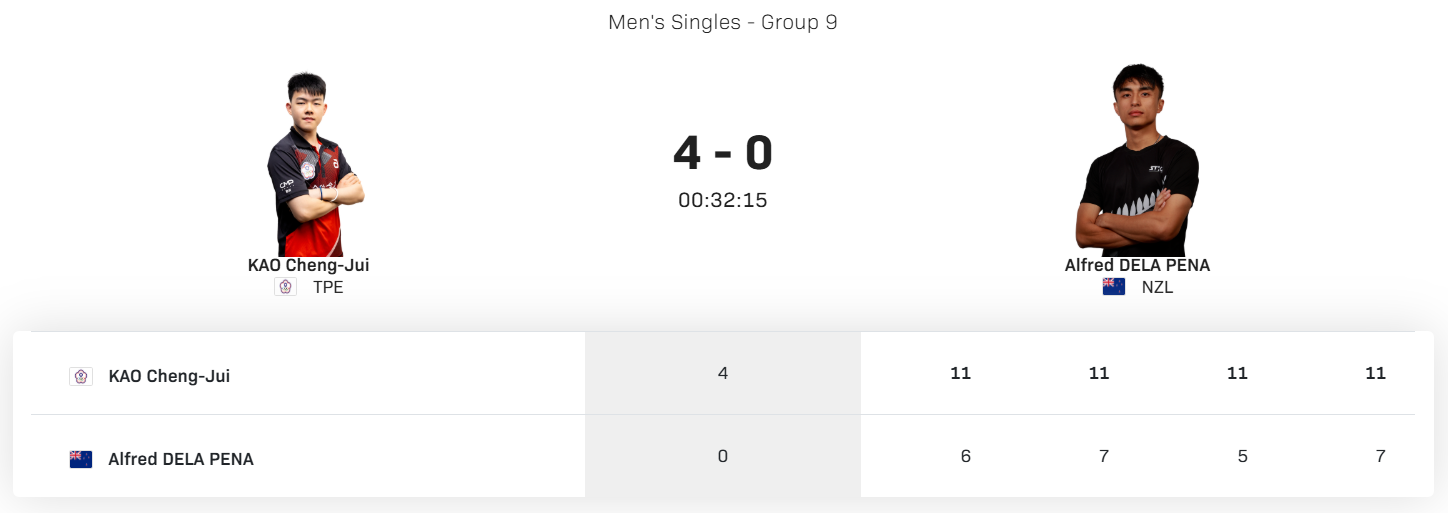Click DELA PENA's total games won cell showing 0
This screenshot has height=513, width=1448.
click(x=723, y=456)
